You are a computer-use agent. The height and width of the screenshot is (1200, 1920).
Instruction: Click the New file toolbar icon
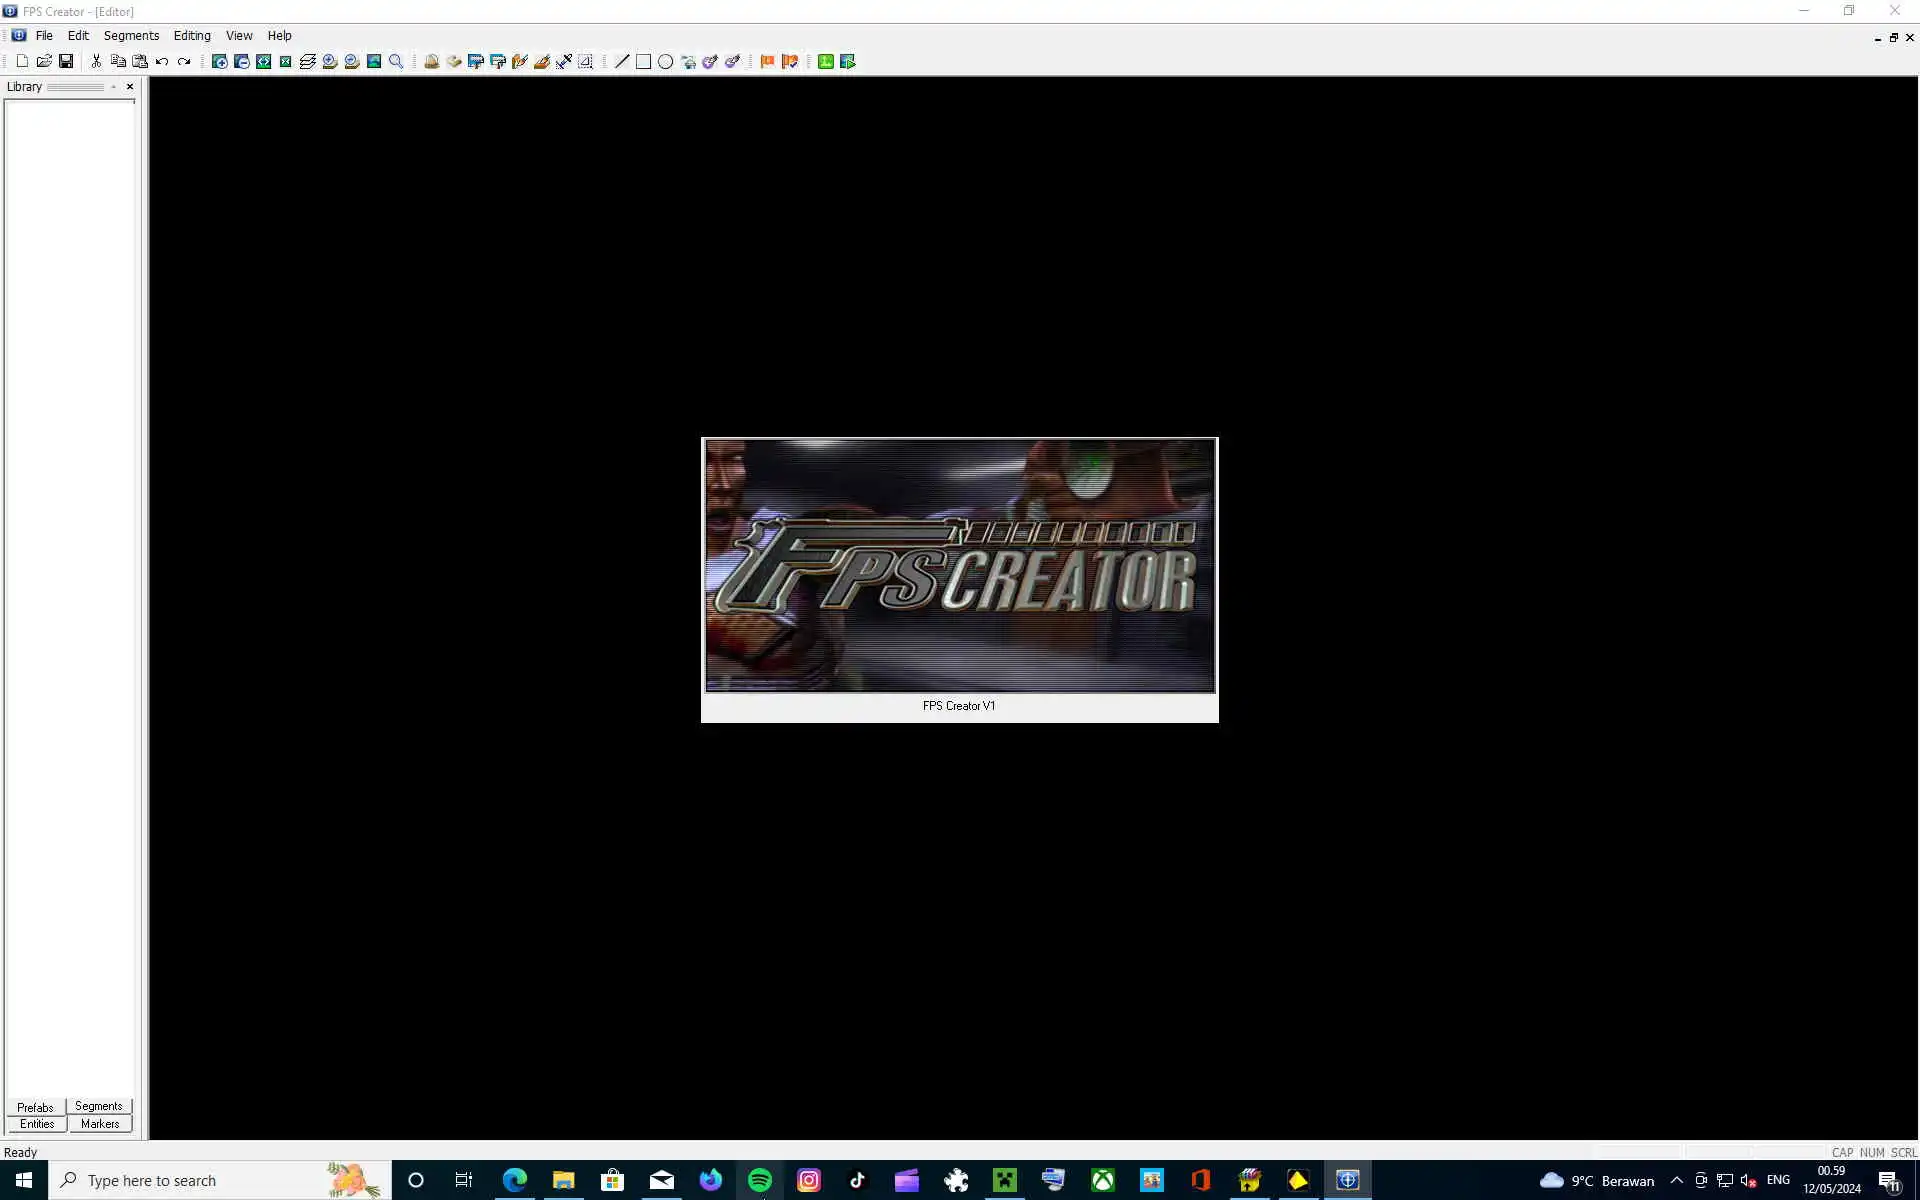pos(22,61)
